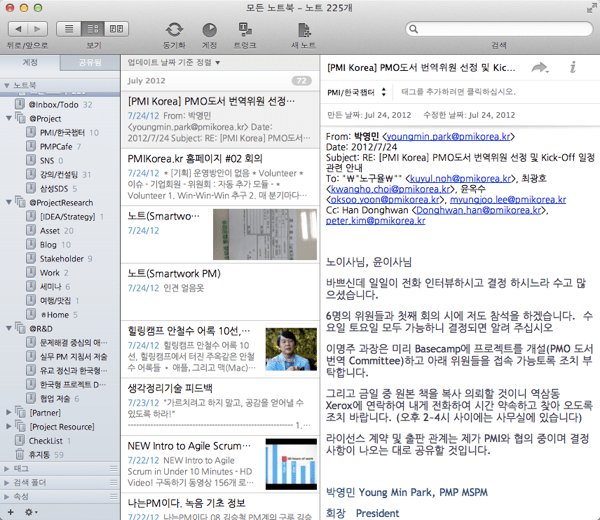
Task: Select the 계정 (Account) sidebar tab
Action: pyautogui.click(x=30, y=62)
